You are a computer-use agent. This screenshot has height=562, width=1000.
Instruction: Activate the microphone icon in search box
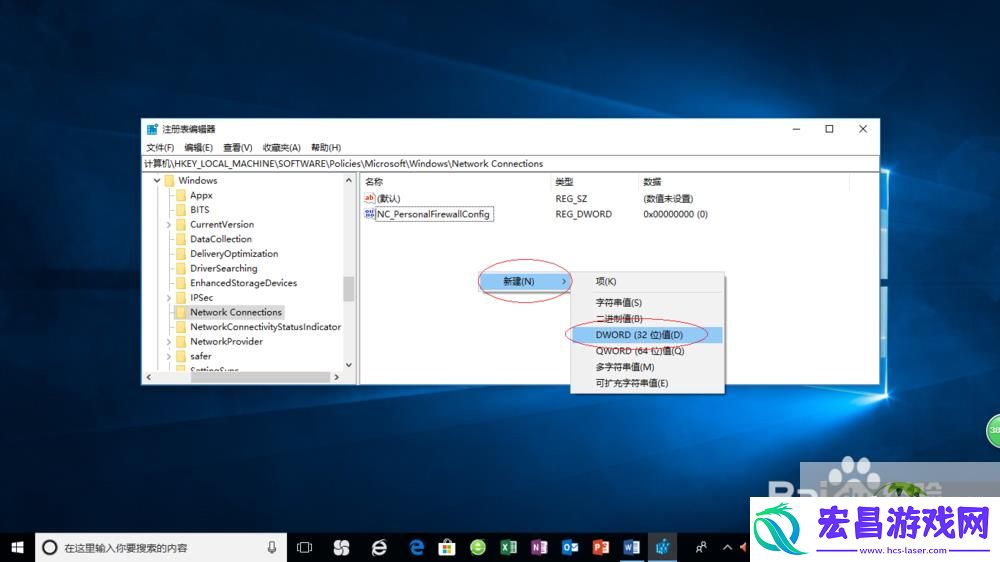272,547
